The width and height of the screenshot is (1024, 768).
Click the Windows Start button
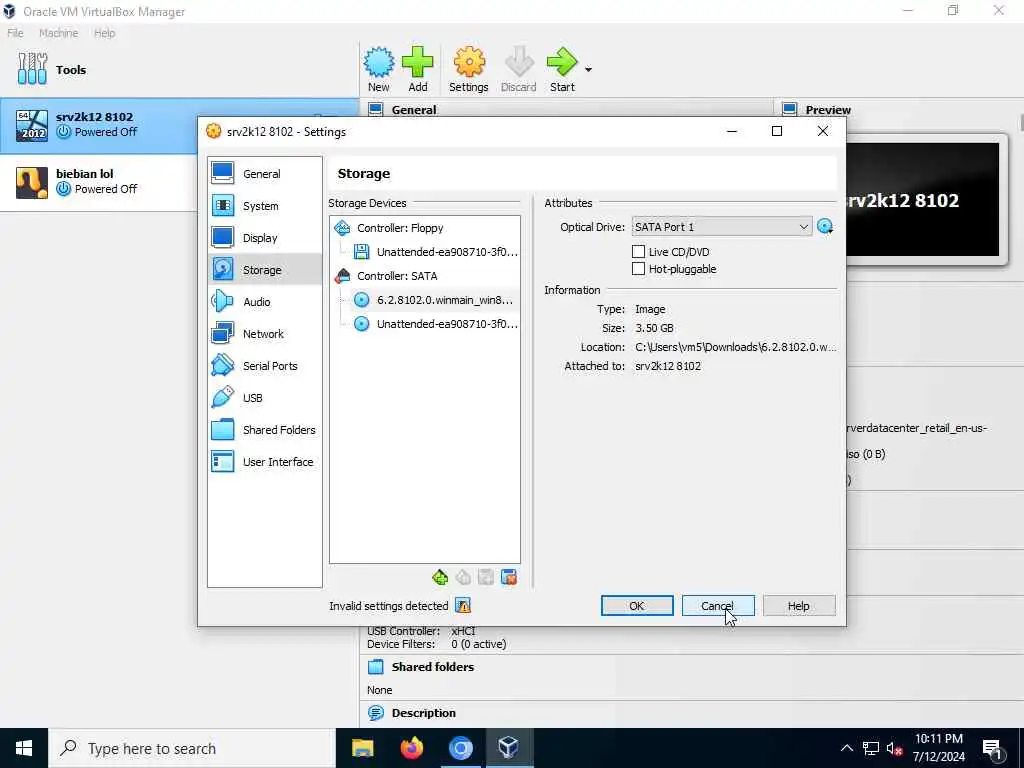click(x=24, y=748)
